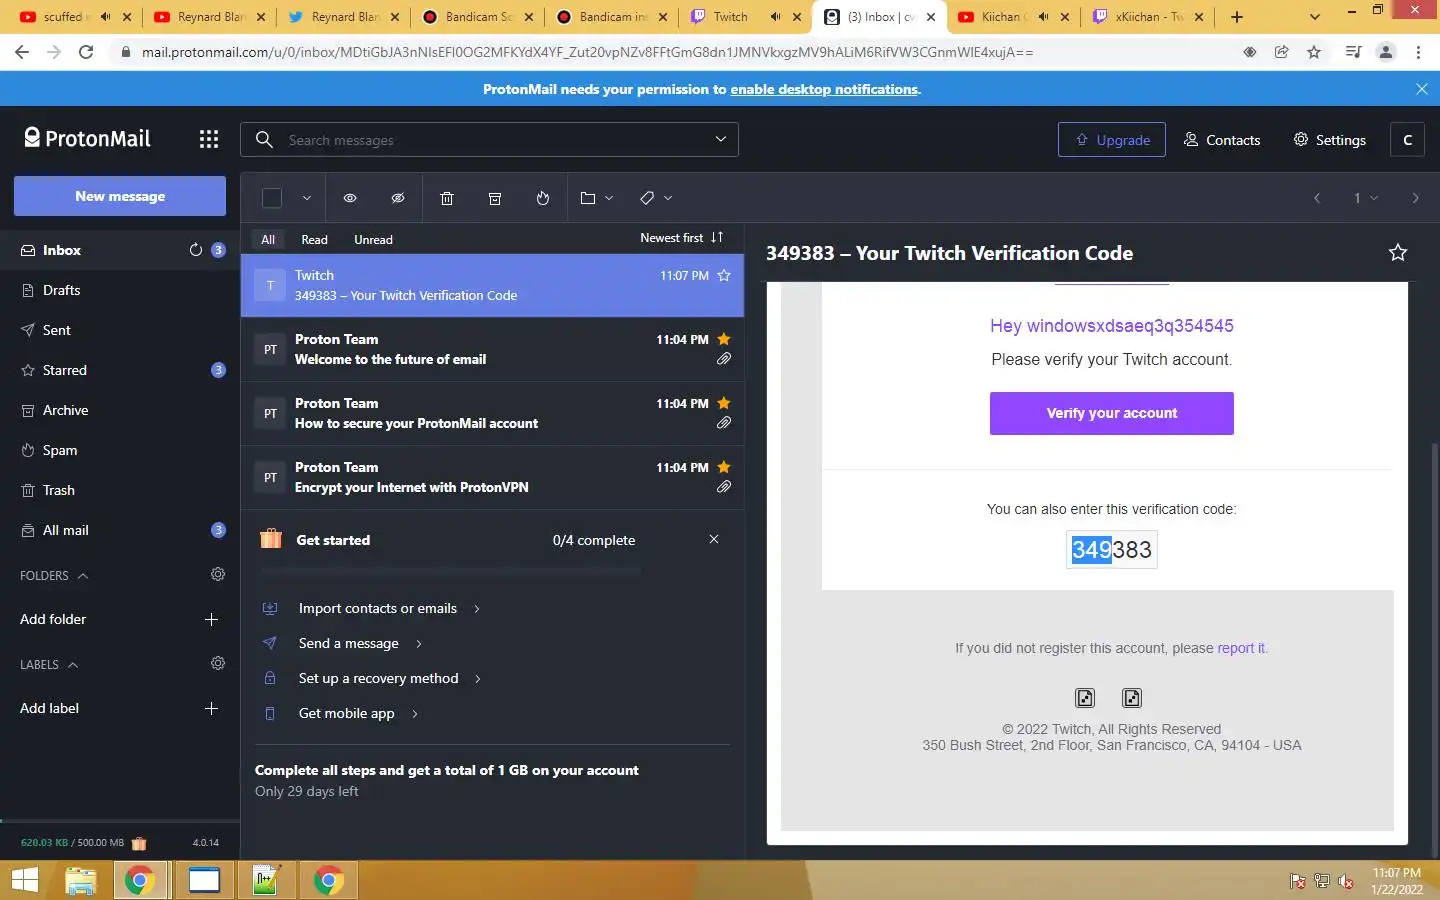This screenshot has height=900, width=1440.
Task: Open the user account C avatar menu
Action: coord(1407,140)
